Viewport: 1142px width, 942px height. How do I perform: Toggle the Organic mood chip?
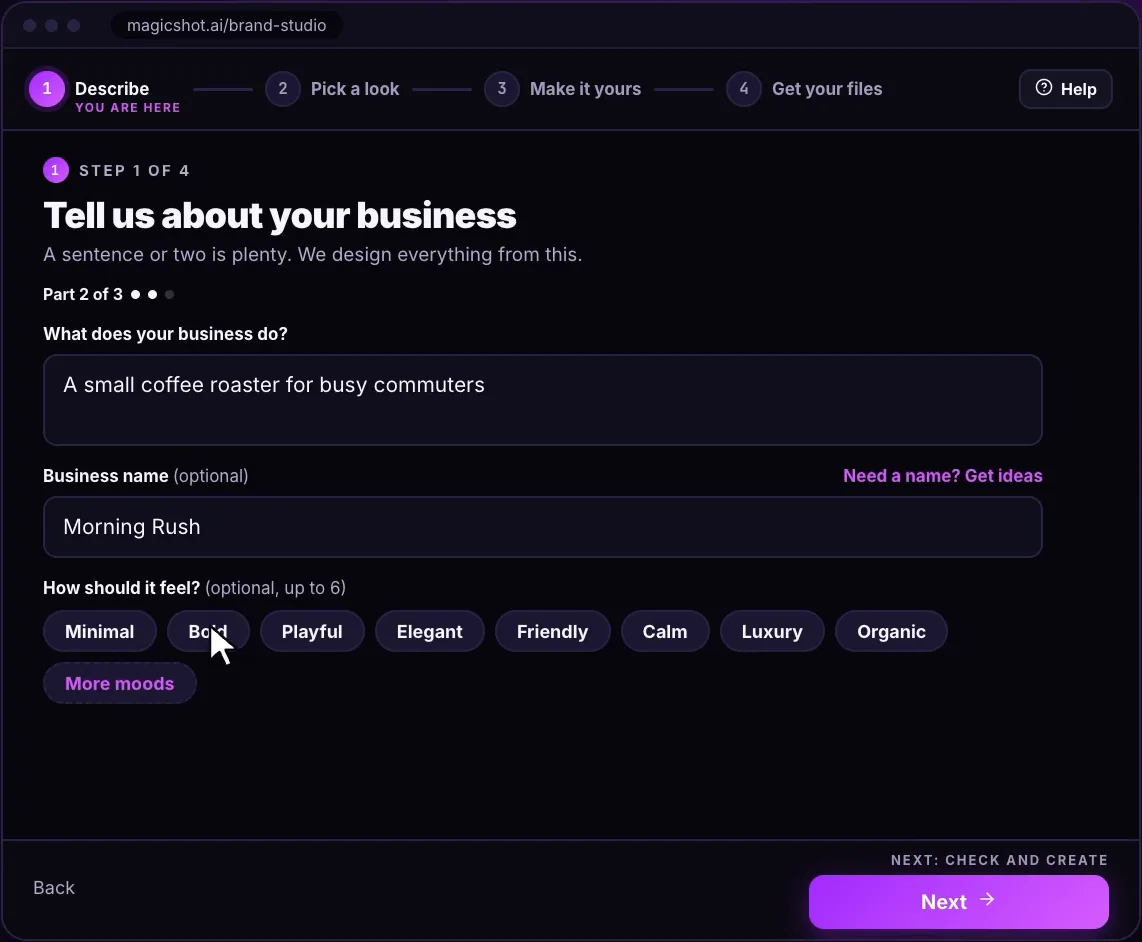(891, 632)
